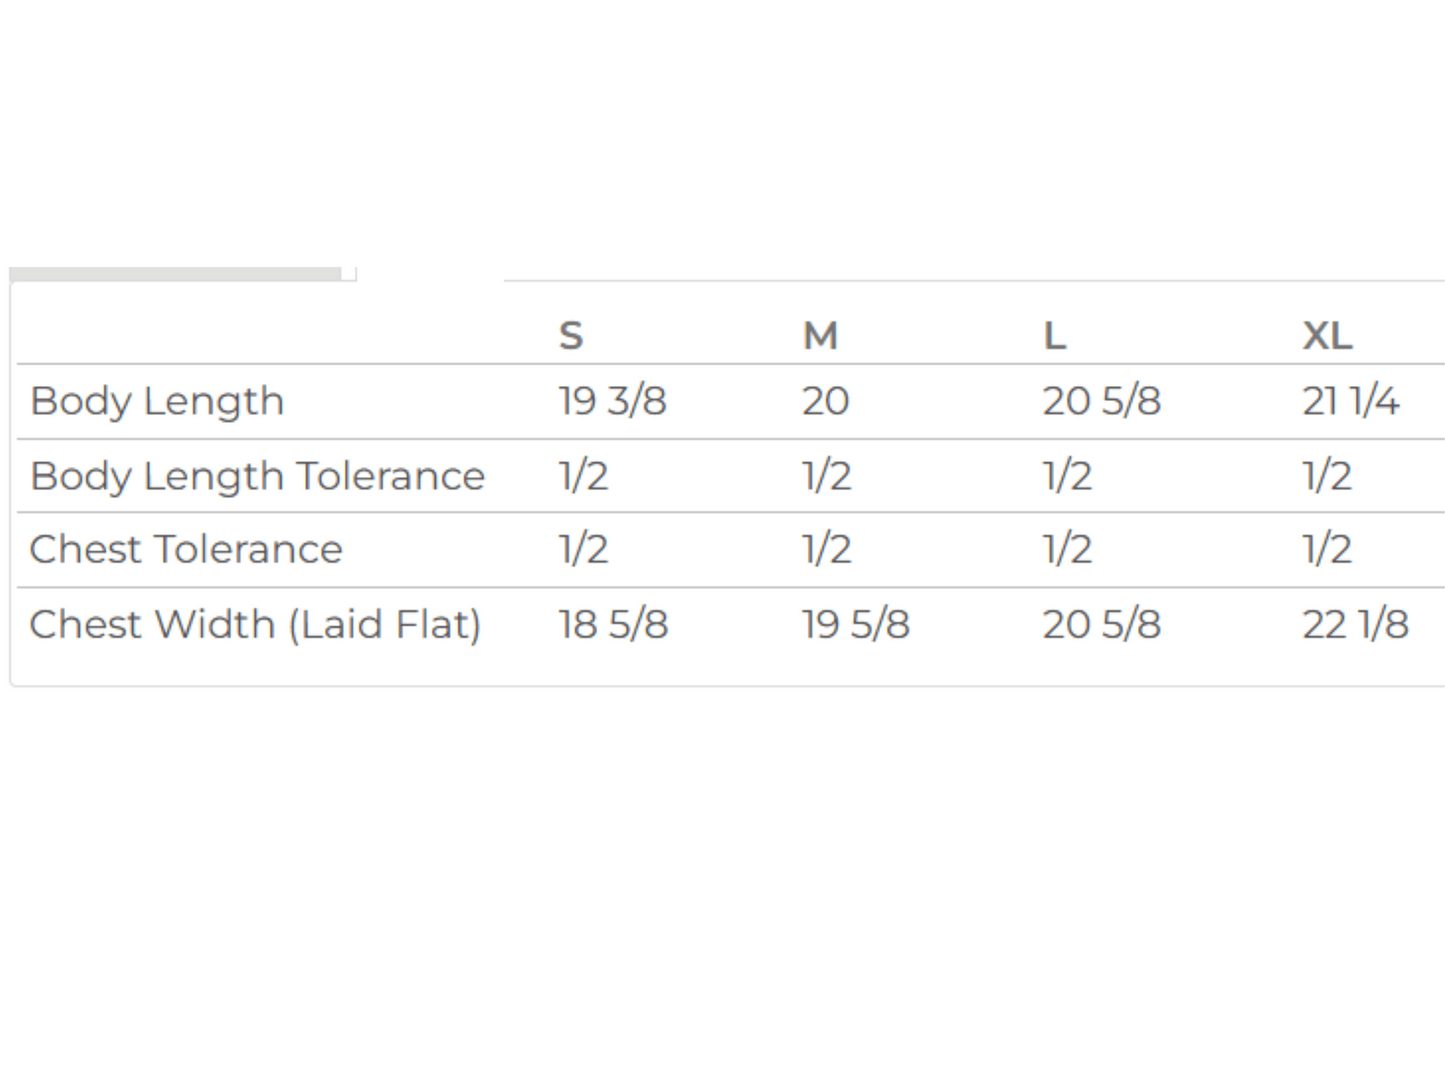Click the L column 20 5/8 body length

pos(1101,401)
